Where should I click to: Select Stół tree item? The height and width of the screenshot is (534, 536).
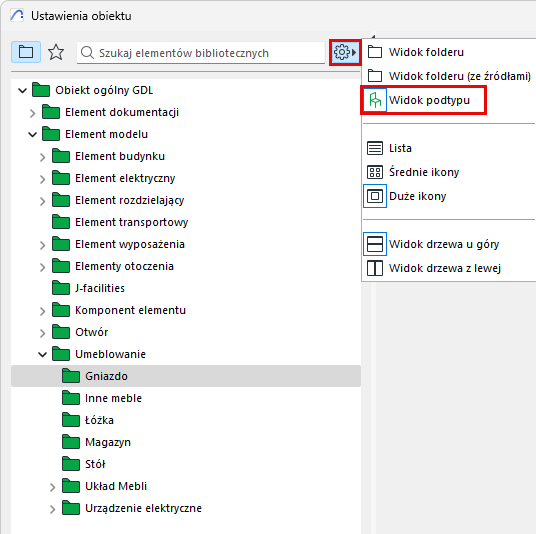[x=95, y=464]
